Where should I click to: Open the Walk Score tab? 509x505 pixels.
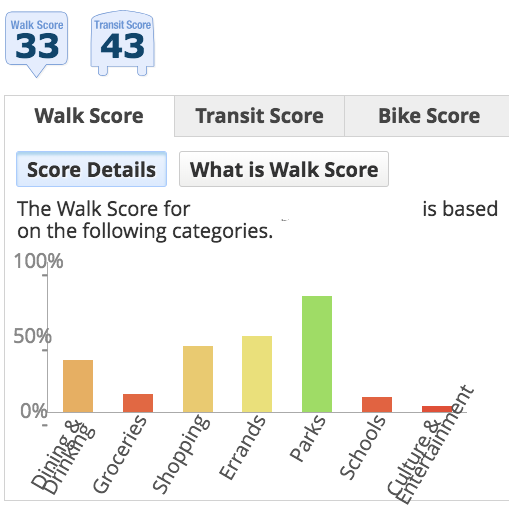tap(89, 116)
